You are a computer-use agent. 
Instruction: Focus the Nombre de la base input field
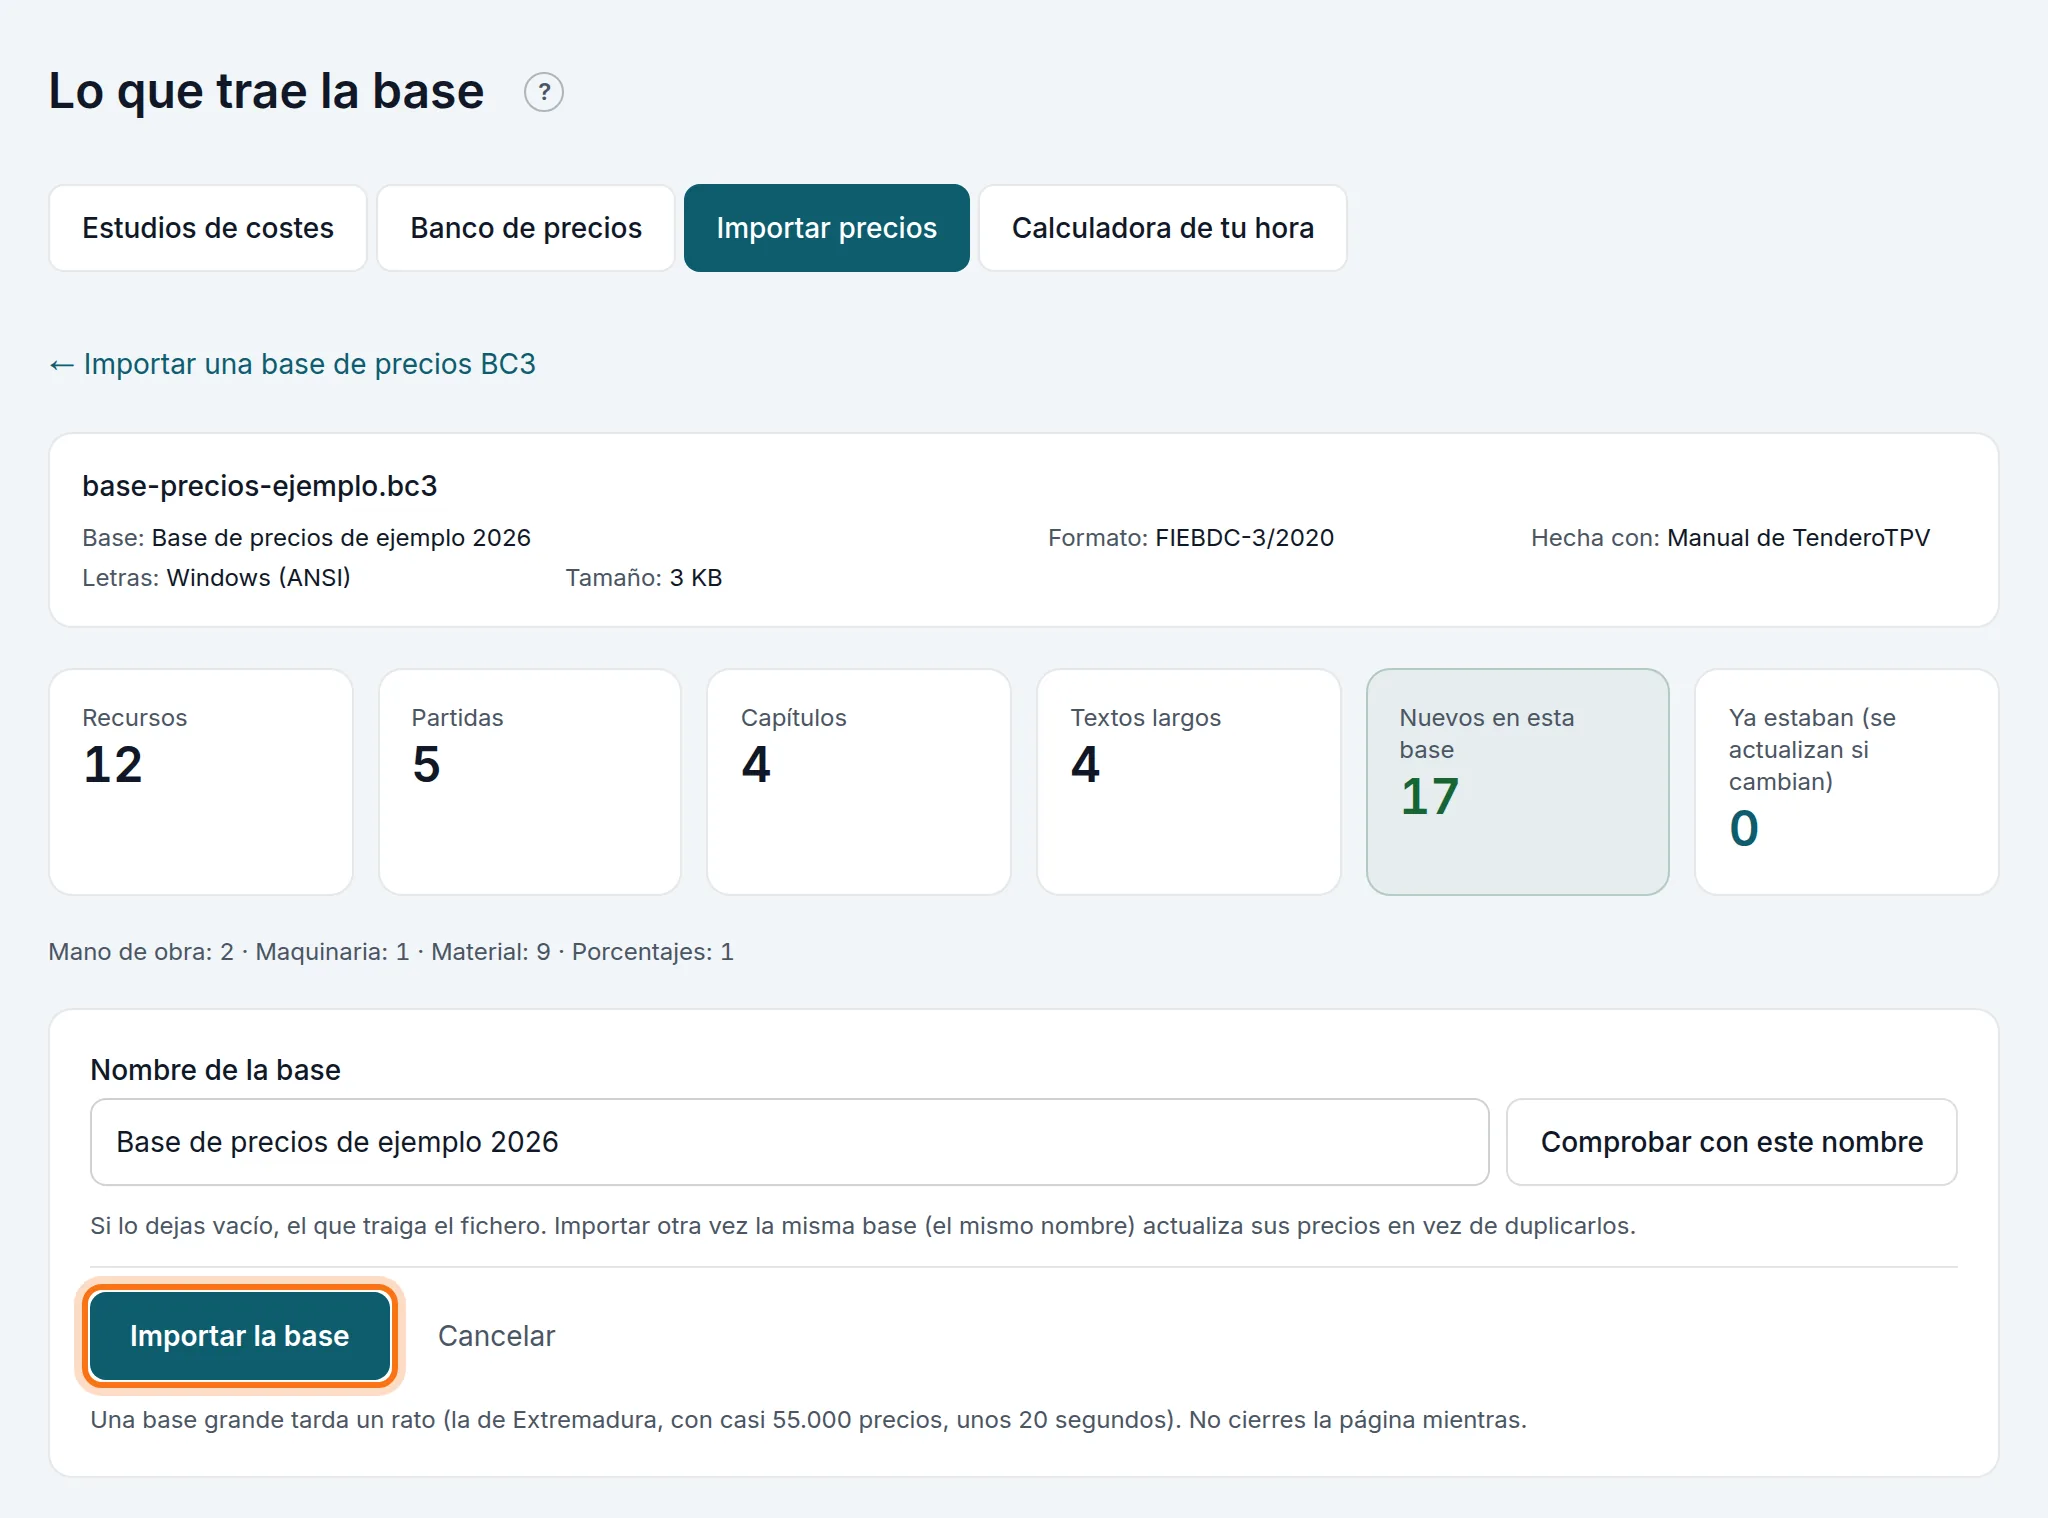click(789, 1142)
